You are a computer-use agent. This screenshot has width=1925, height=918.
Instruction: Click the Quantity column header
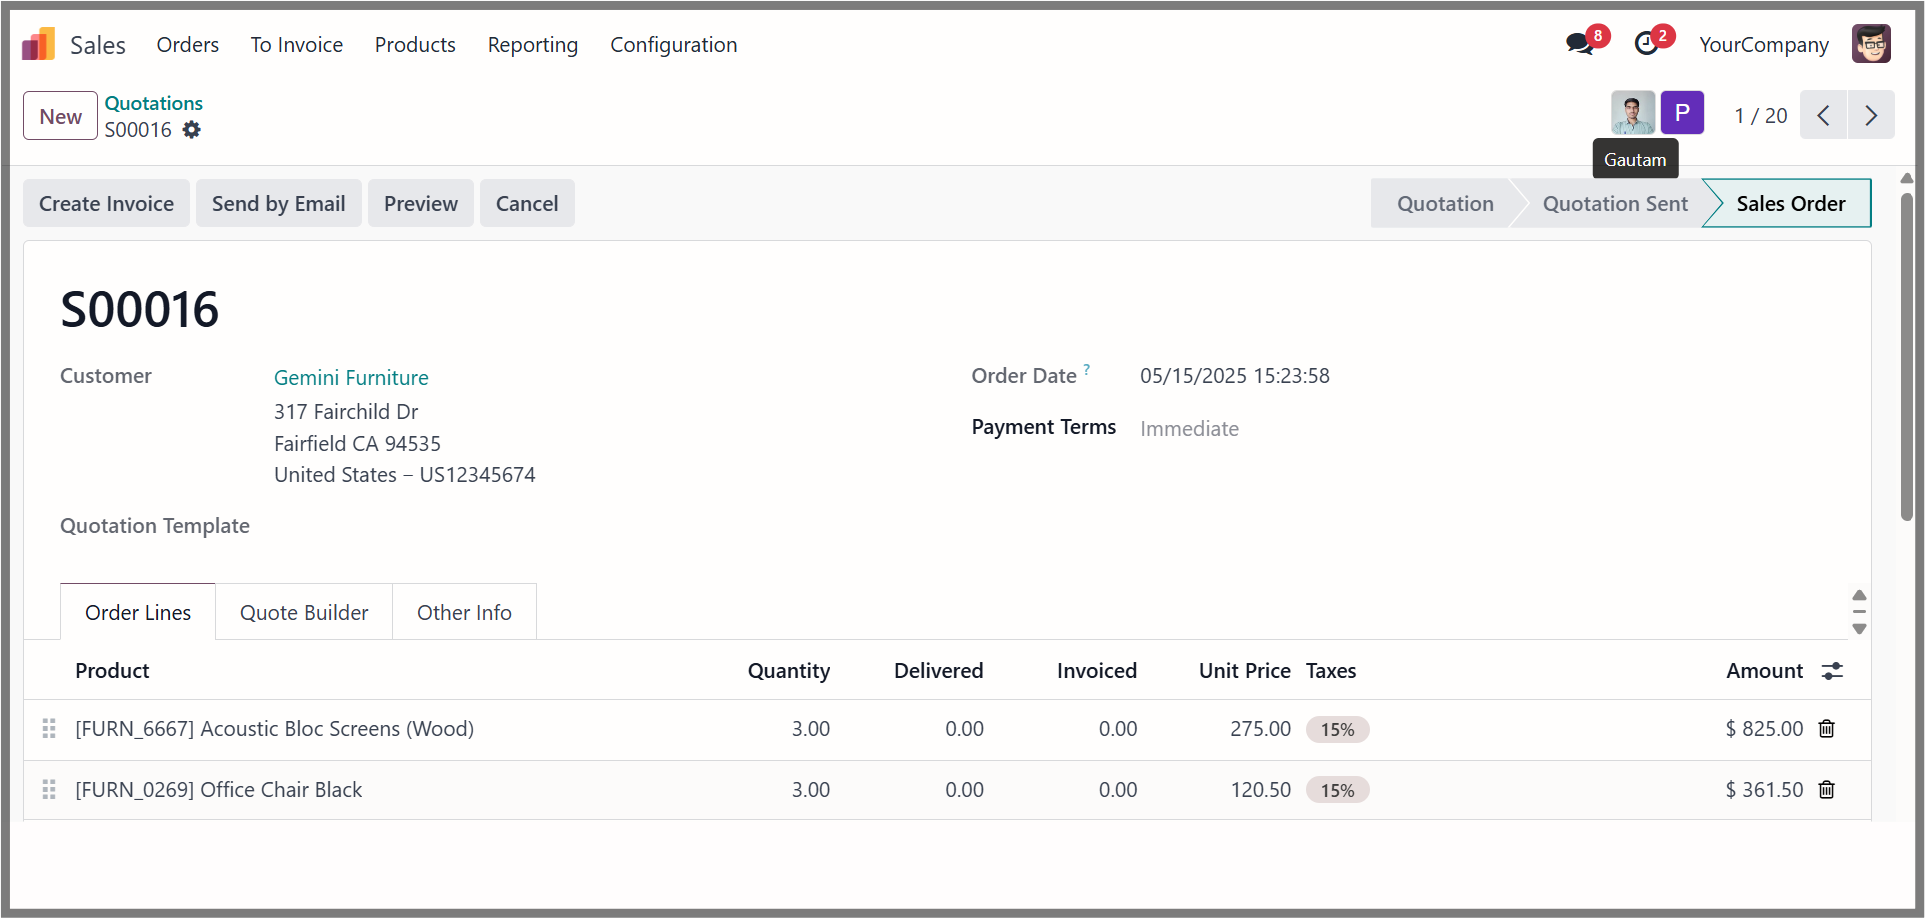click(788, 671)
